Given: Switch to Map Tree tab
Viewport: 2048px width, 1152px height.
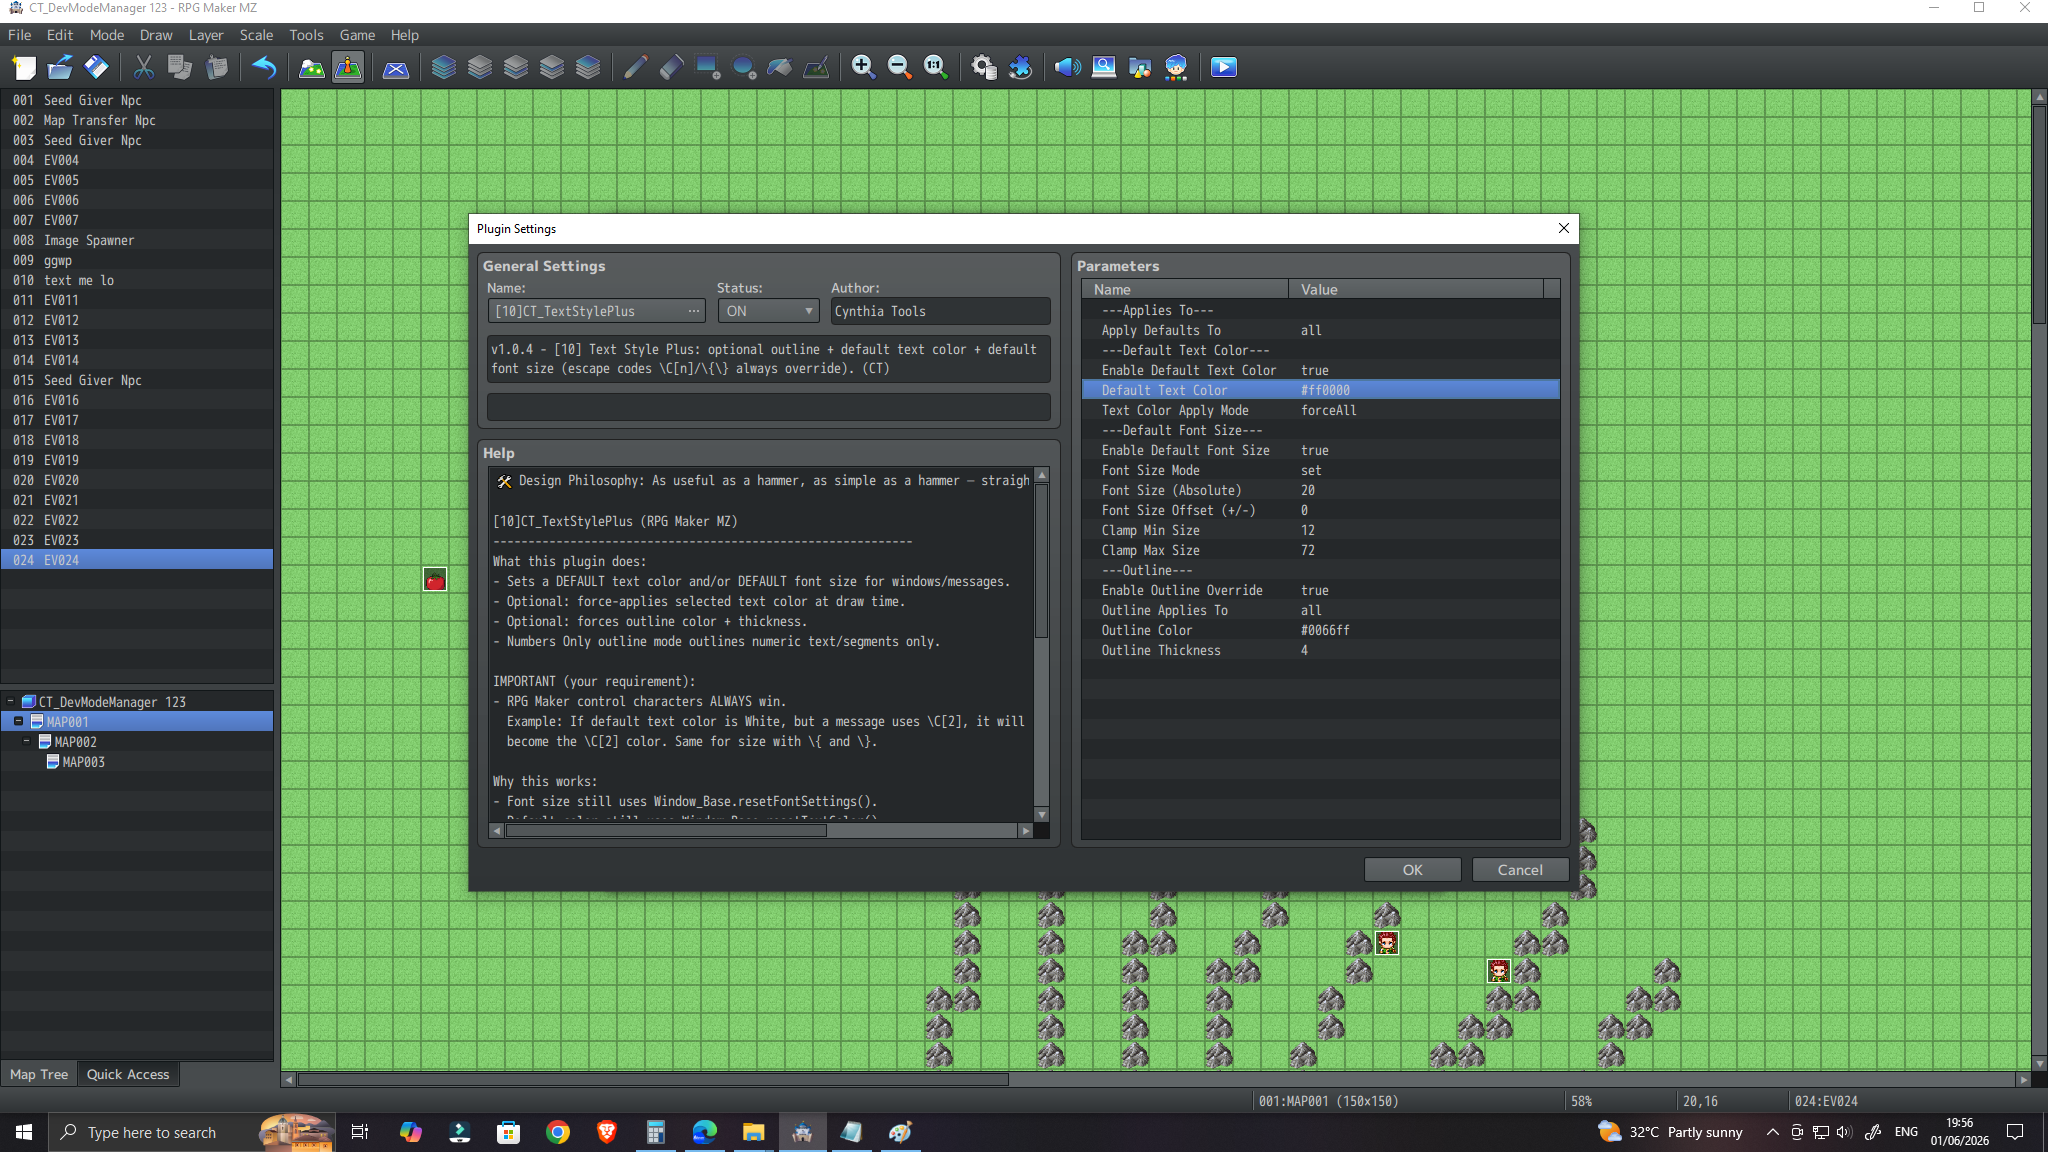Looking at the screenshot, I should pos(39,1074).
